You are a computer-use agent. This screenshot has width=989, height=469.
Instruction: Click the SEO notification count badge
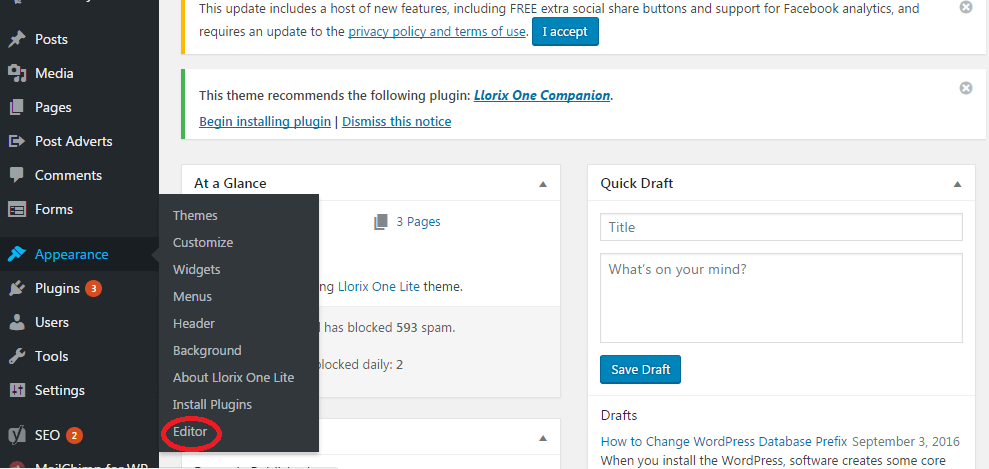(74, 435)
